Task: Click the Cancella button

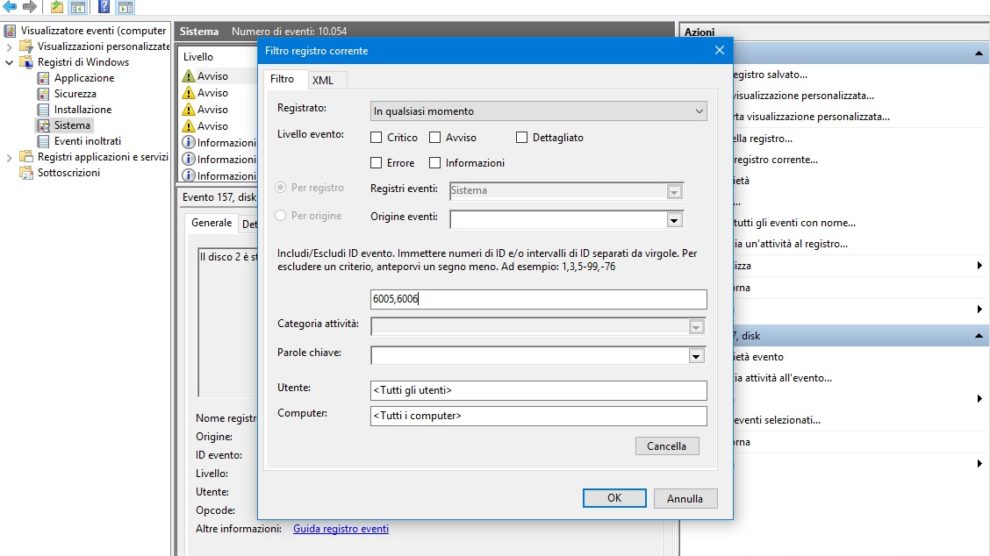Action: (666, 446)
